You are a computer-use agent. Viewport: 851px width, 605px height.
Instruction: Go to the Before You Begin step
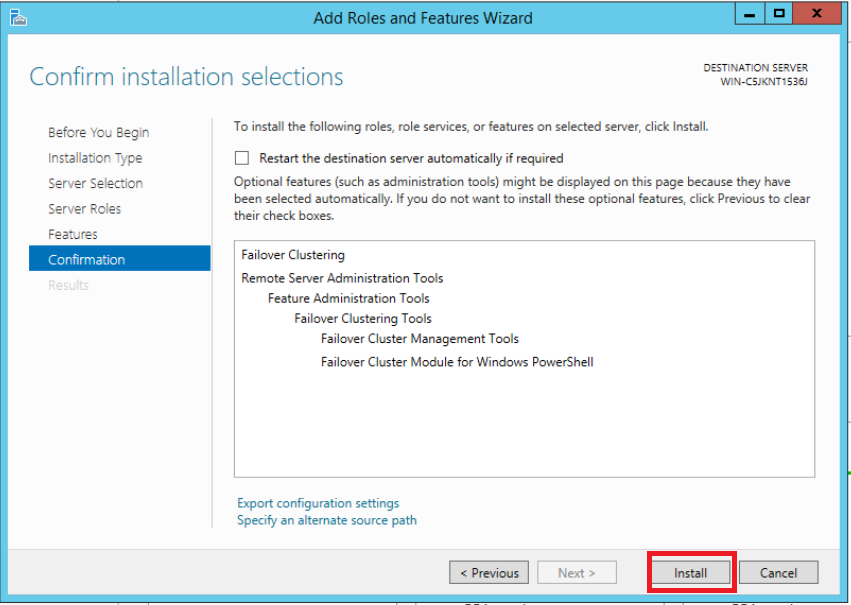tap(98, 133)
